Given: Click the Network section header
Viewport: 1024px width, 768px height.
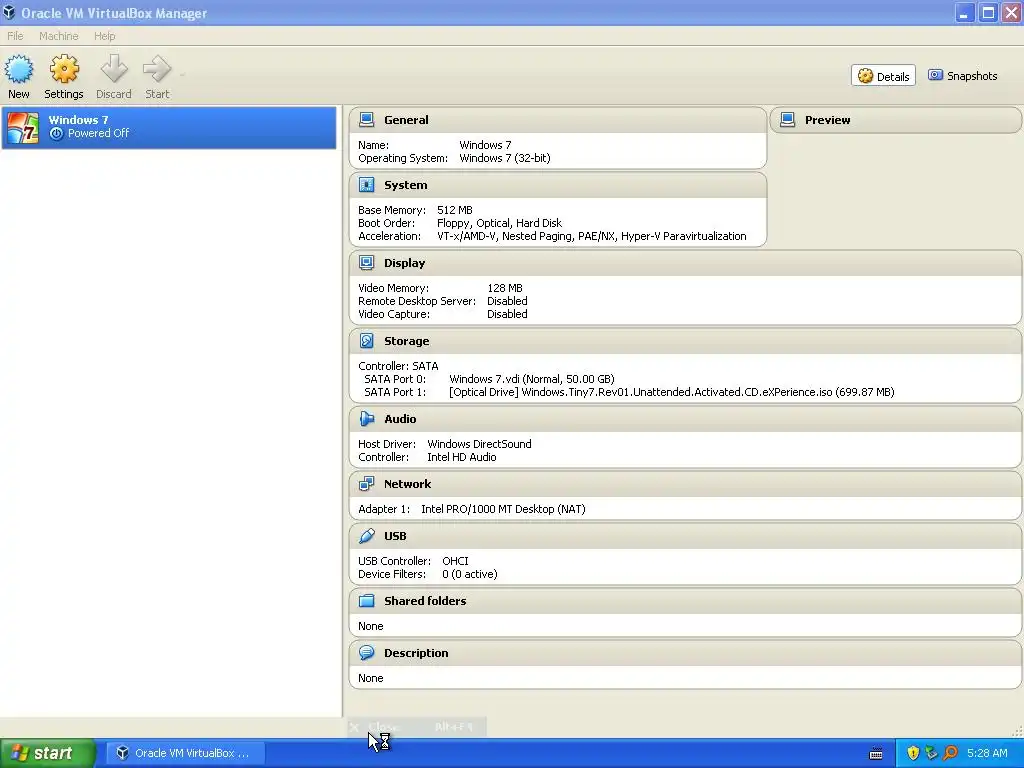Looking at the screenshot, I should coord(685,484).
